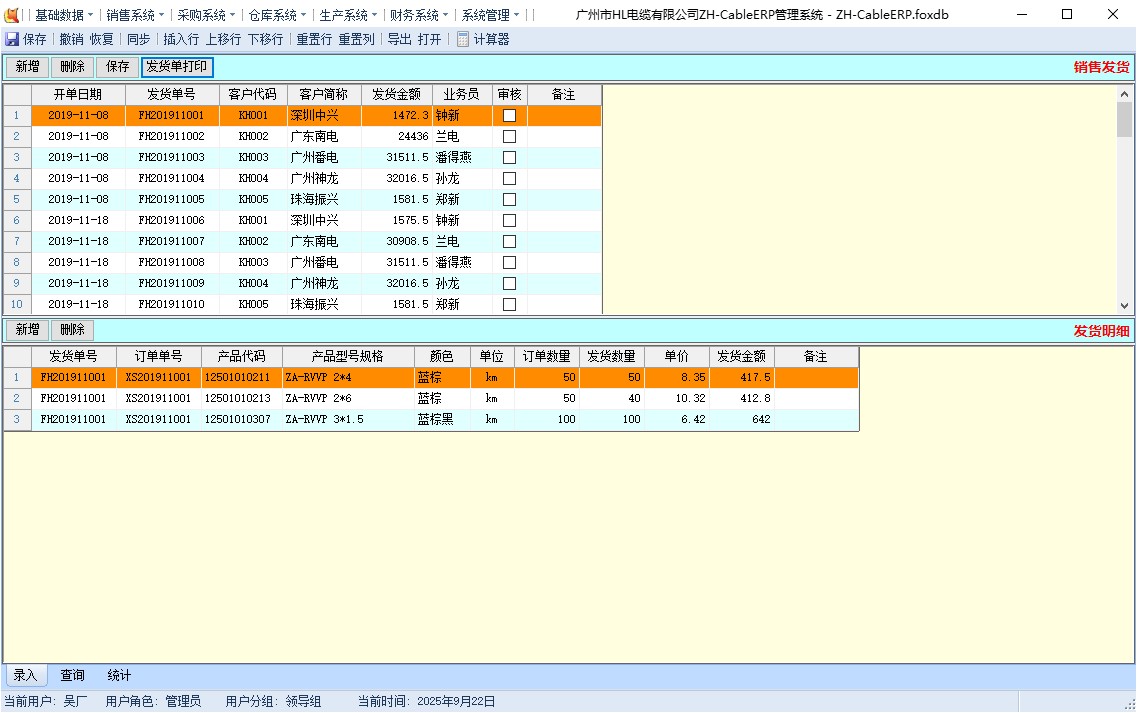Click 撤销 (undo) in the toolbar
Viewport: 1137px width, 713px height.
[71, 39]
